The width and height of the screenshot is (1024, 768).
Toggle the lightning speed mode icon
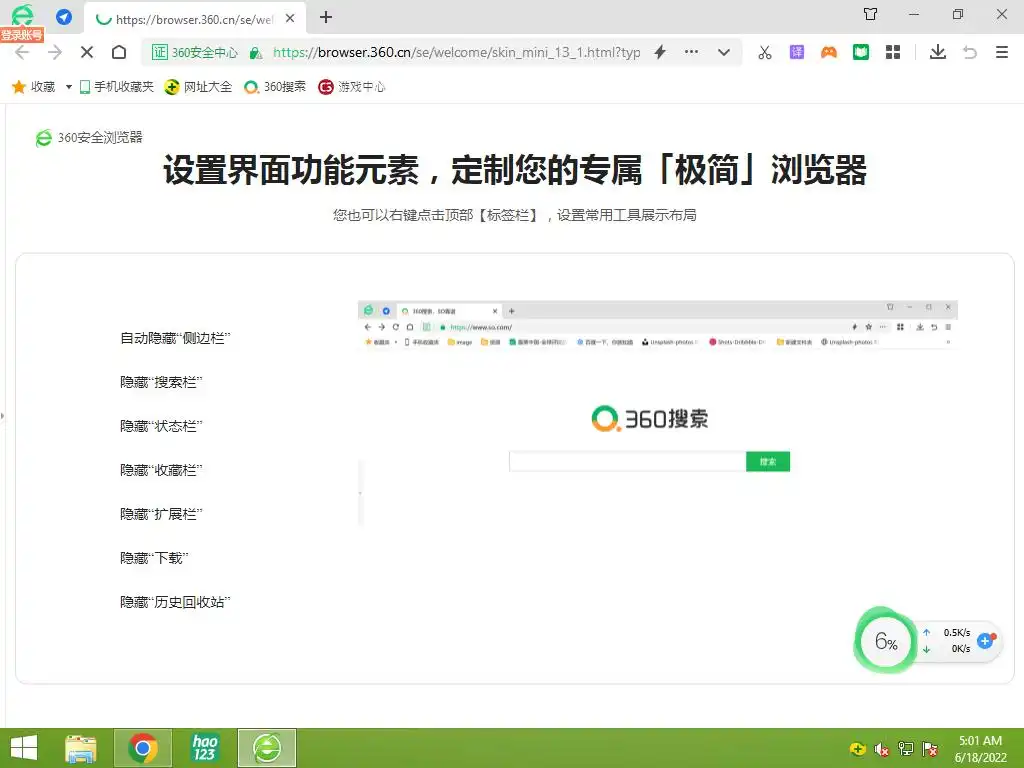point(660,52)
